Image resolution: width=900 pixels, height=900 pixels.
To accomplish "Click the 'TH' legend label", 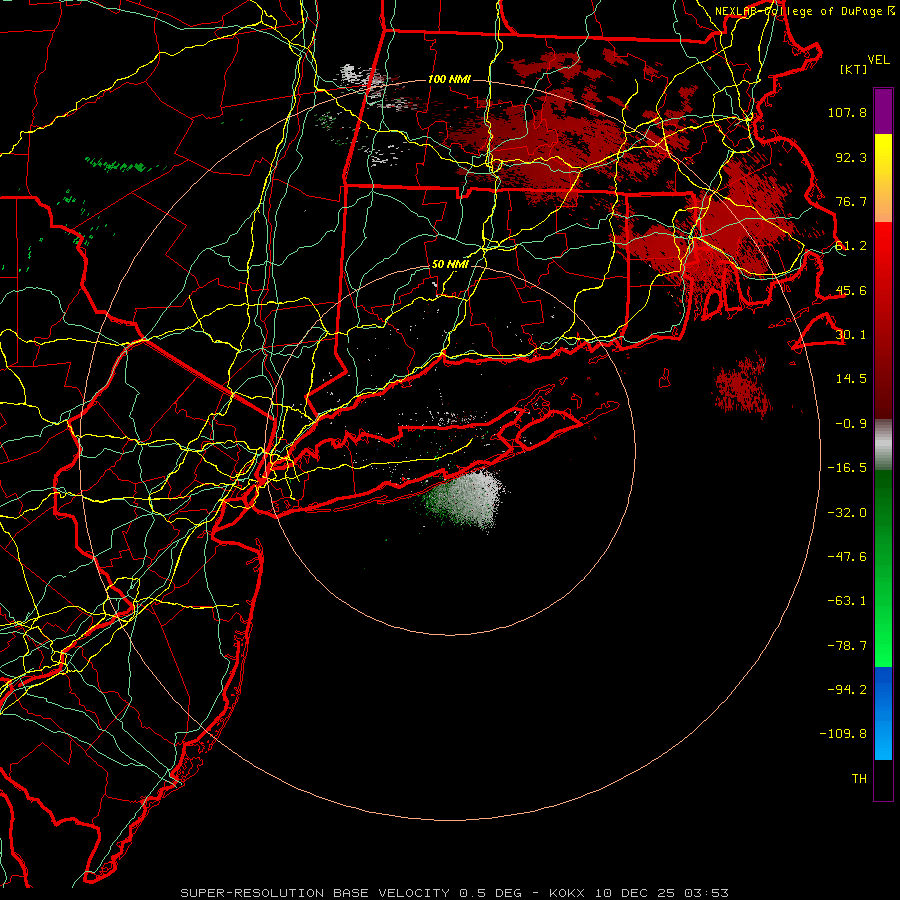I will coord(859,779).
